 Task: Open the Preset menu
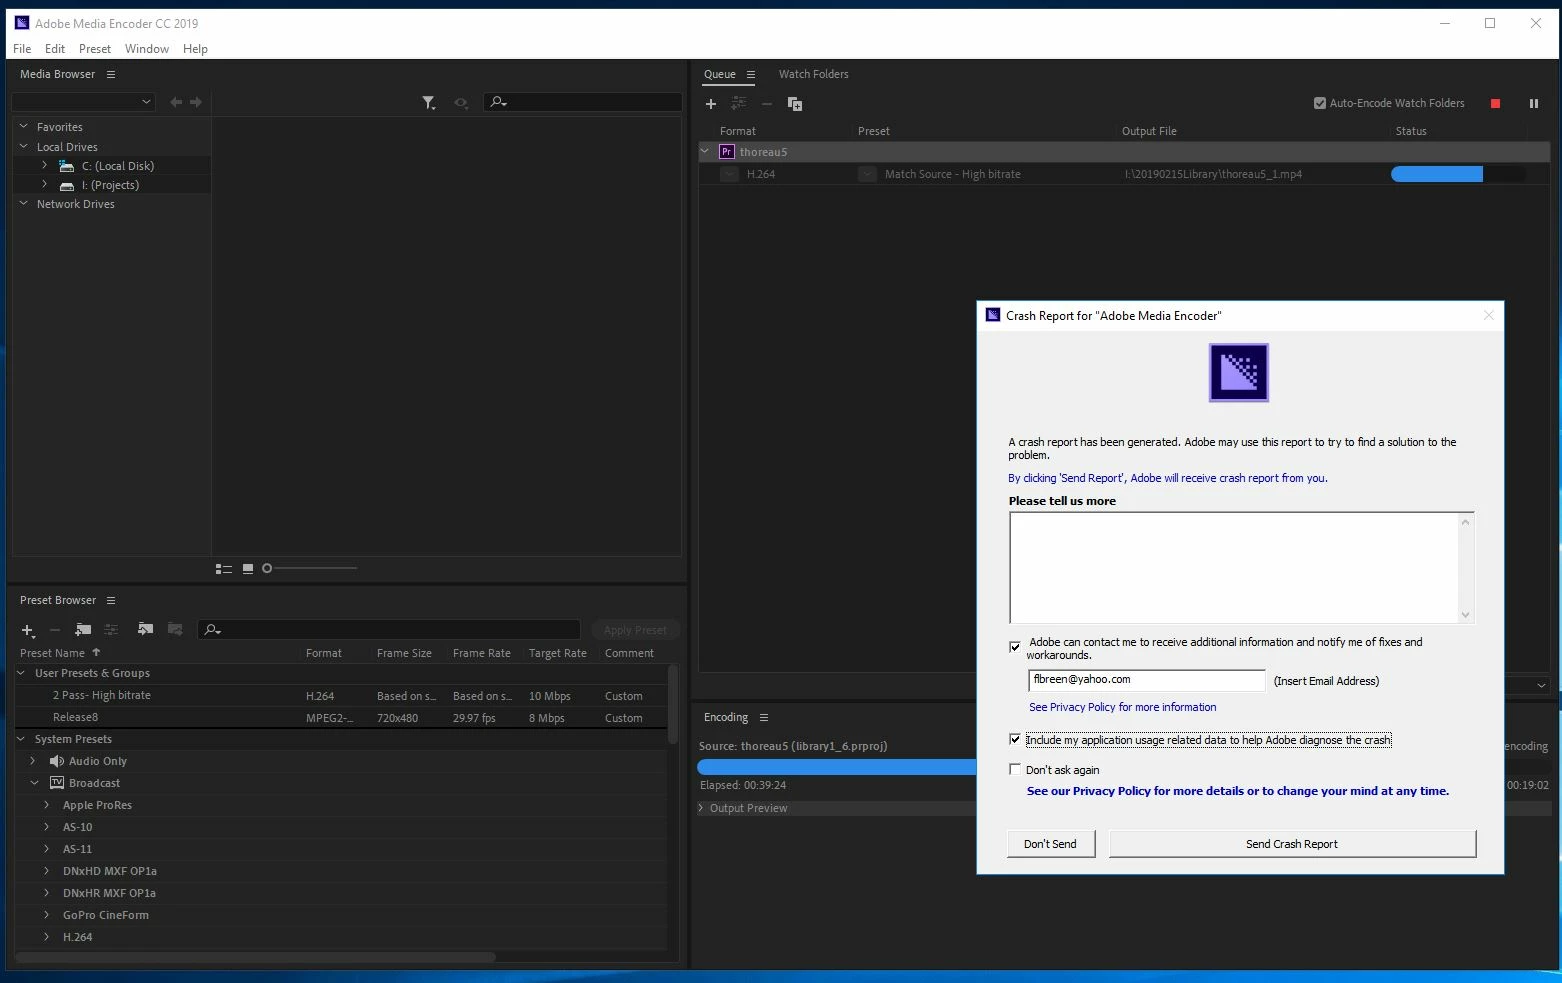pos(95,49)
